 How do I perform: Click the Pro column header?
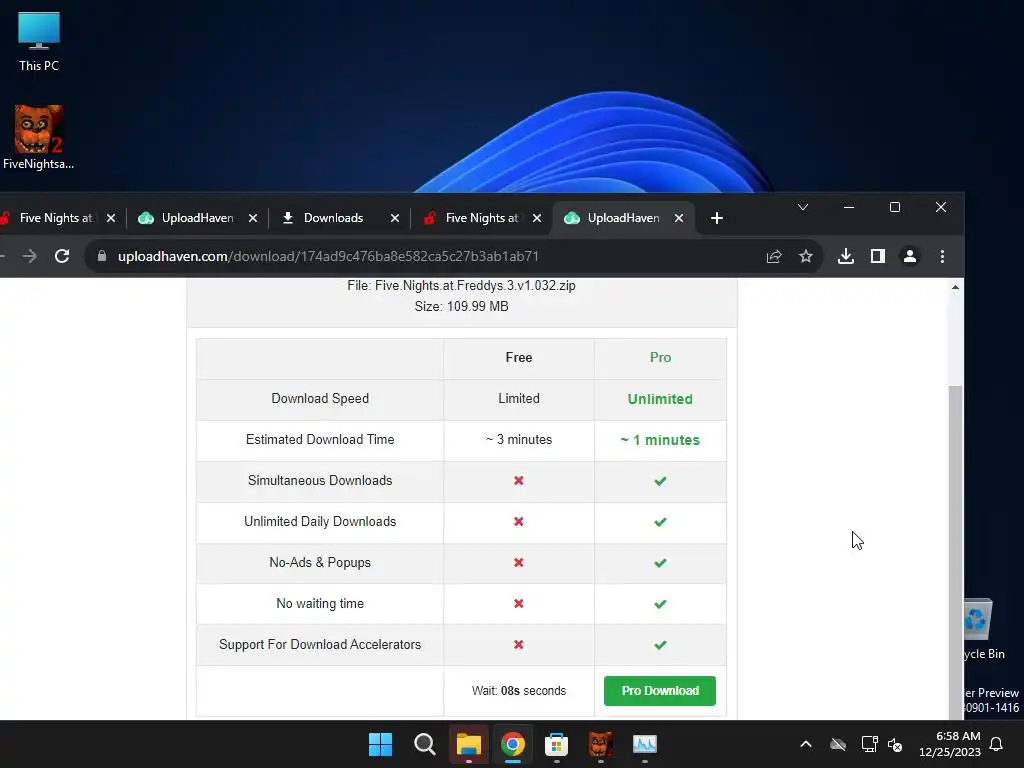660,357
